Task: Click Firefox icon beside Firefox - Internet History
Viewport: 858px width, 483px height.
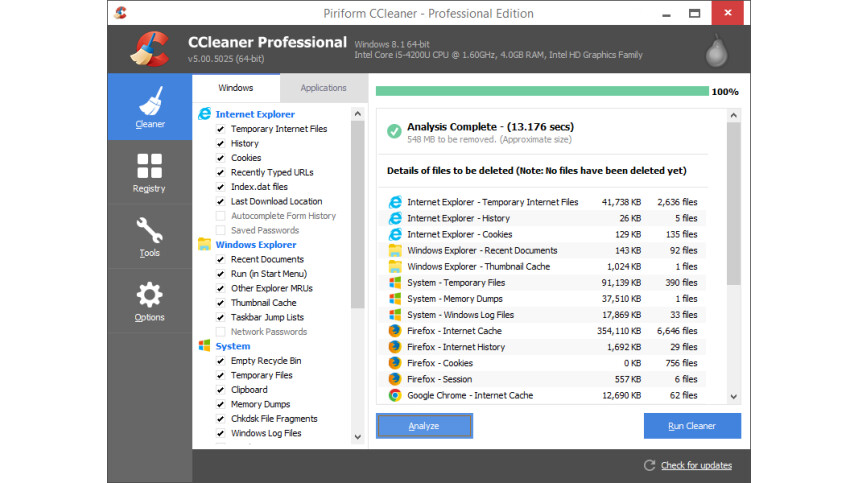Action: pos(395,347)
